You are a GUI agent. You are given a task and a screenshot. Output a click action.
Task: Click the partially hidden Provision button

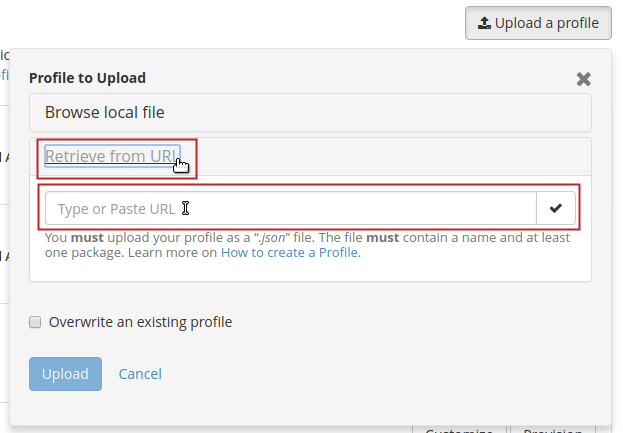[x=546, y=429]
